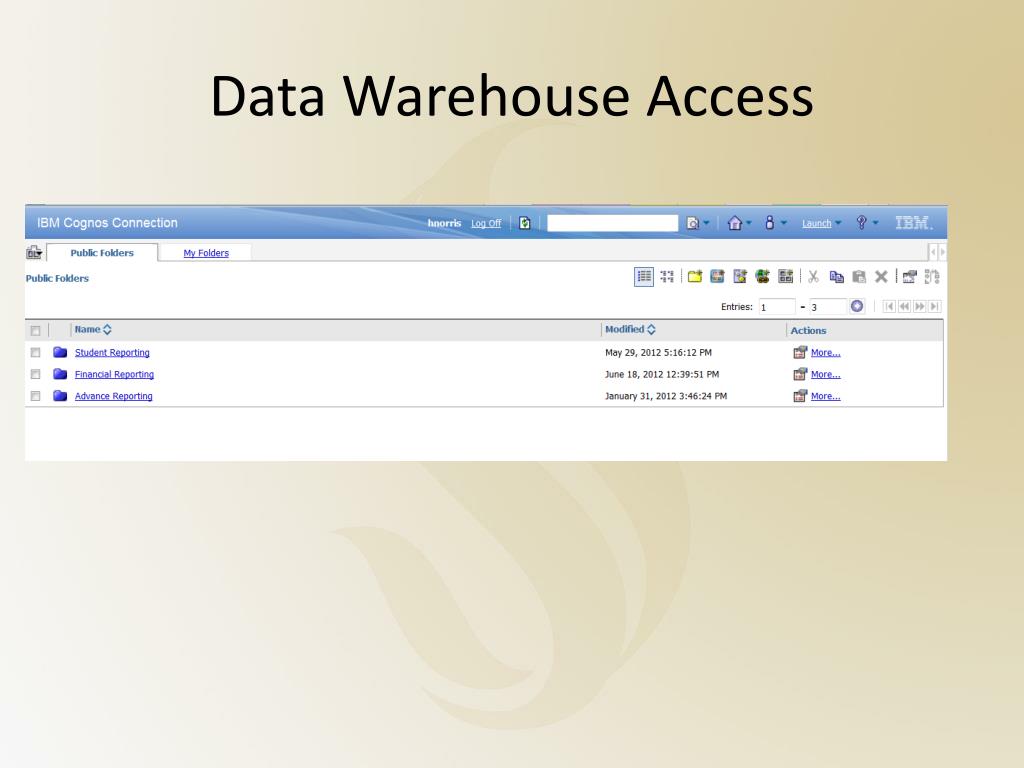Image resolution: width=1024 pixels, height=768 pixels.
Task: Open the Financial Reporting folder link
Action: 114,374
